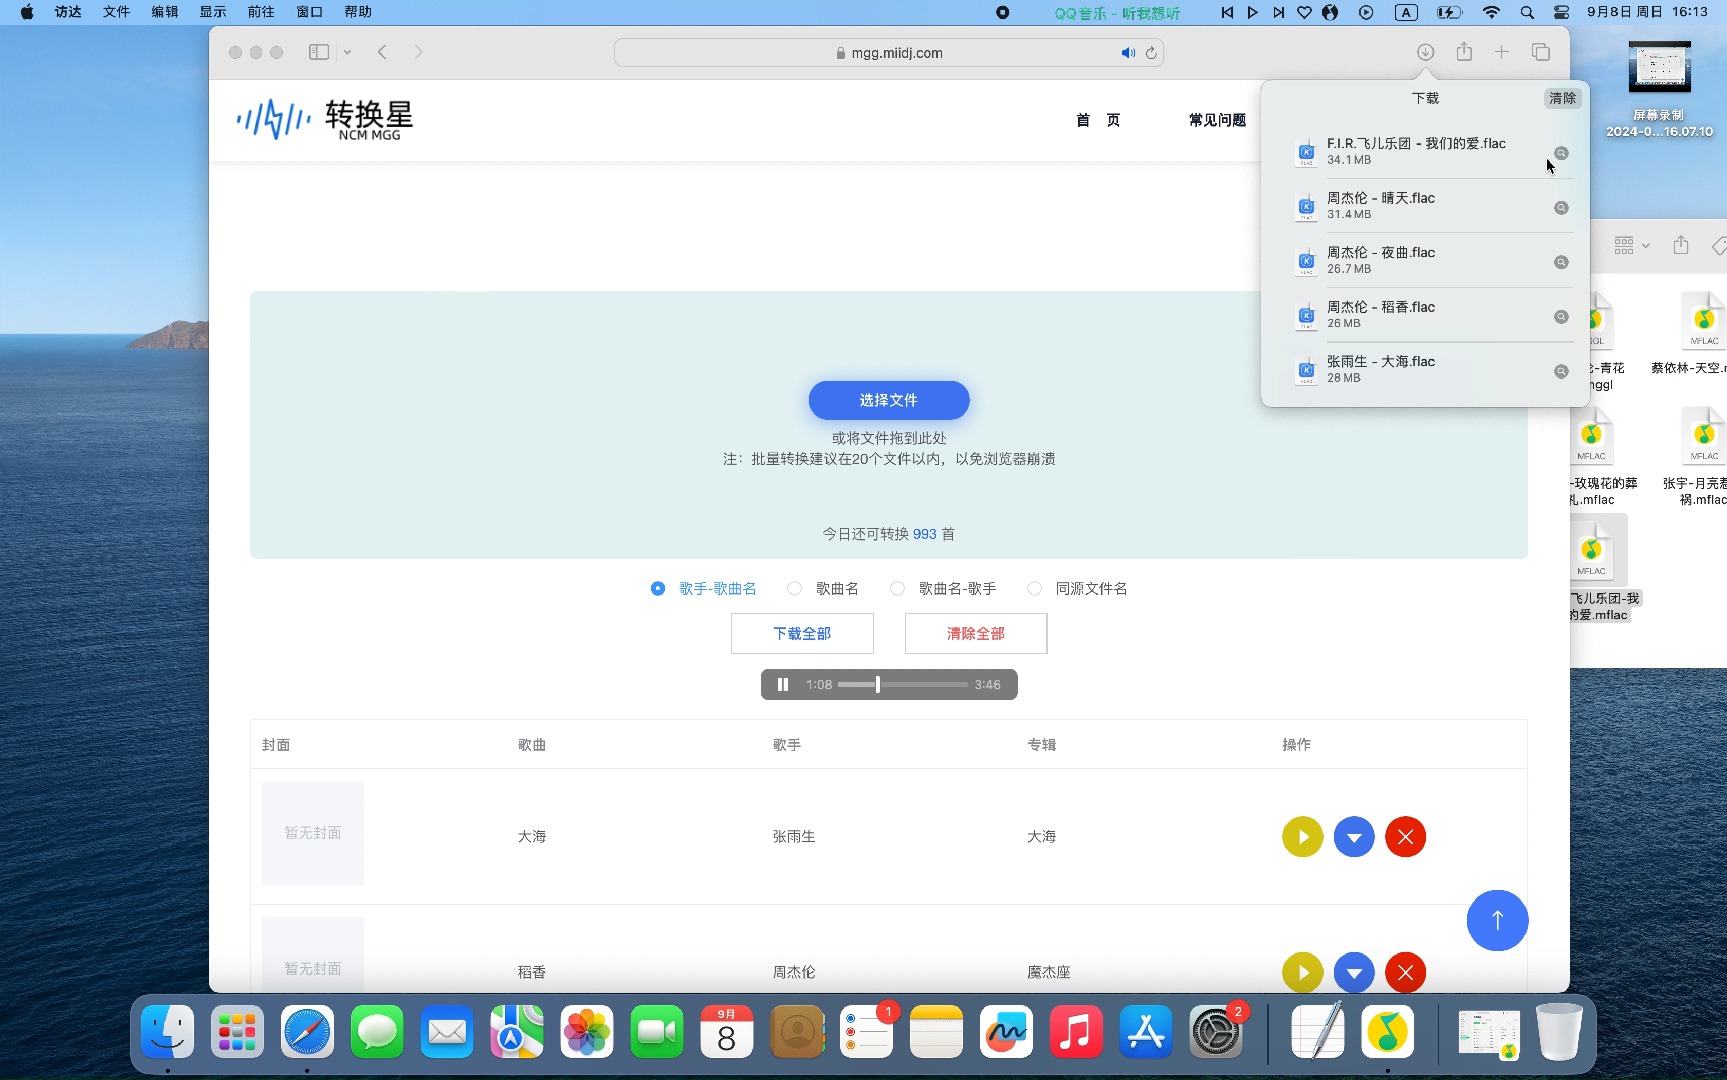Delete the 大海 song row
The height and width of the screenshot is (1080, 1727).
pyautogui.click(x=1405, y=837)
